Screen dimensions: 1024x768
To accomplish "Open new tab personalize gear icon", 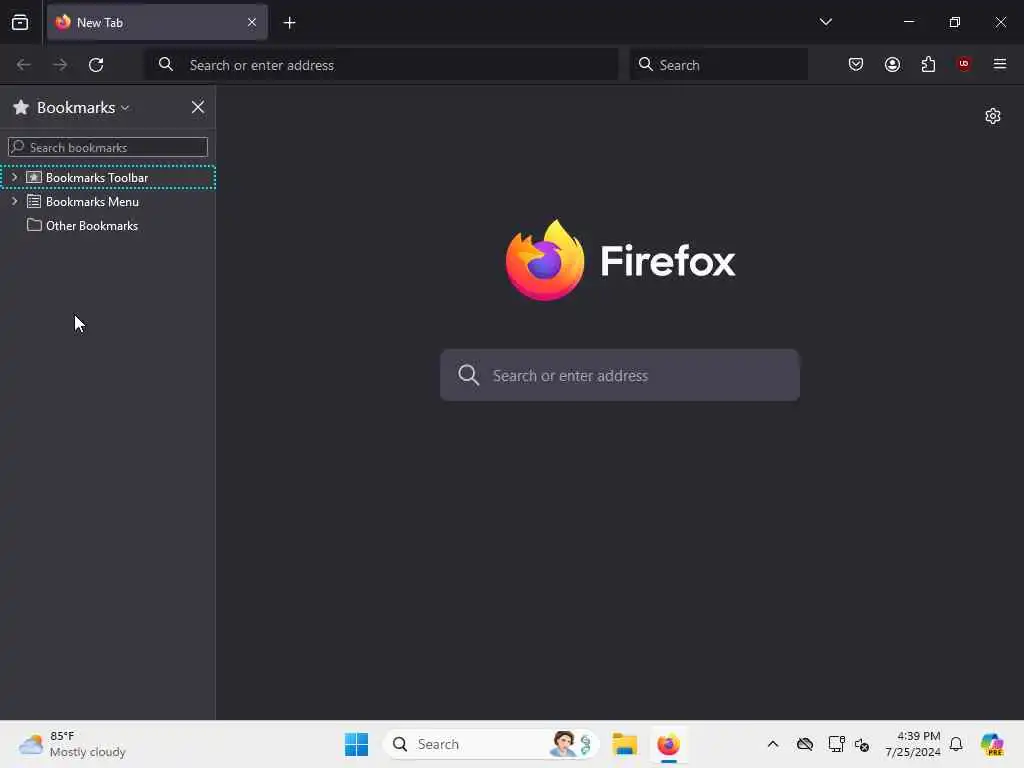I will tap(993, 116).
